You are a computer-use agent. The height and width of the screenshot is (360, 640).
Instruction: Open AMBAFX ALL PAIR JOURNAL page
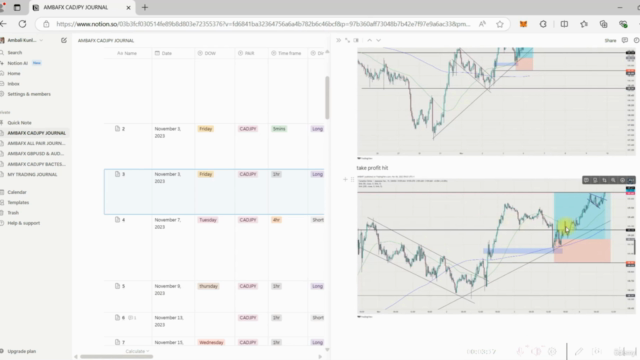pyautogui.click(x=36, y=143)
